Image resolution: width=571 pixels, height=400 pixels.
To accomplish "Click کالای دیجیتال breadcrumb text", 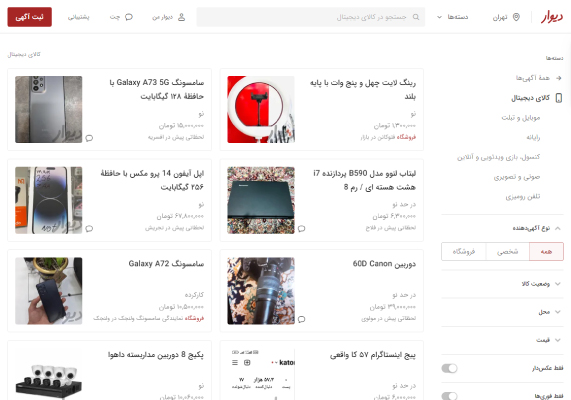I will coord(24,54).
